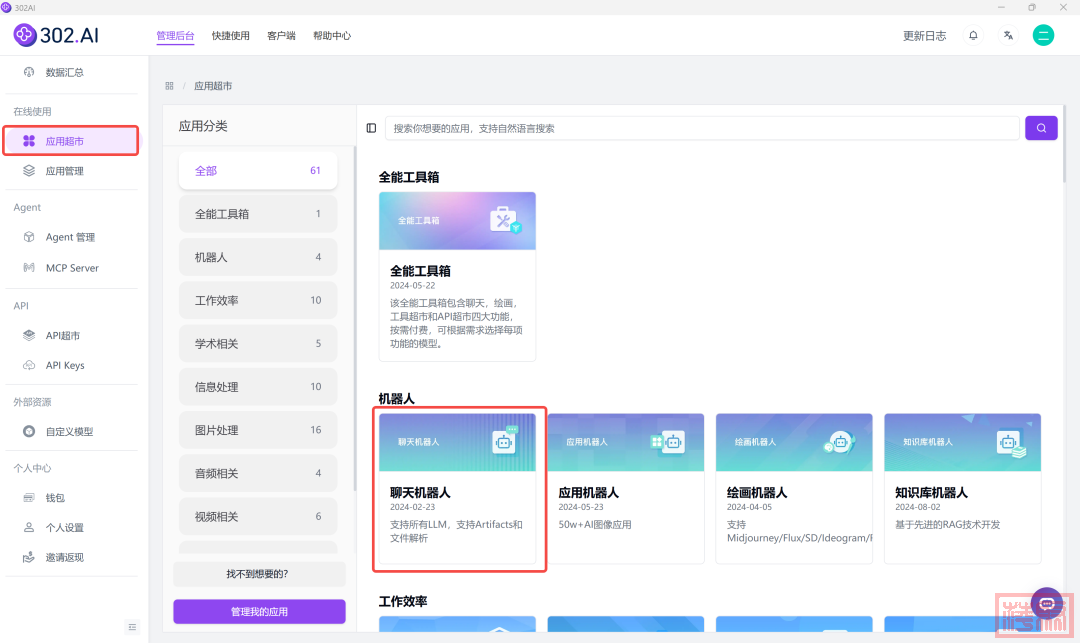
Task: Open MCP Server in sidebar
Action: click(x=71, y=268)
